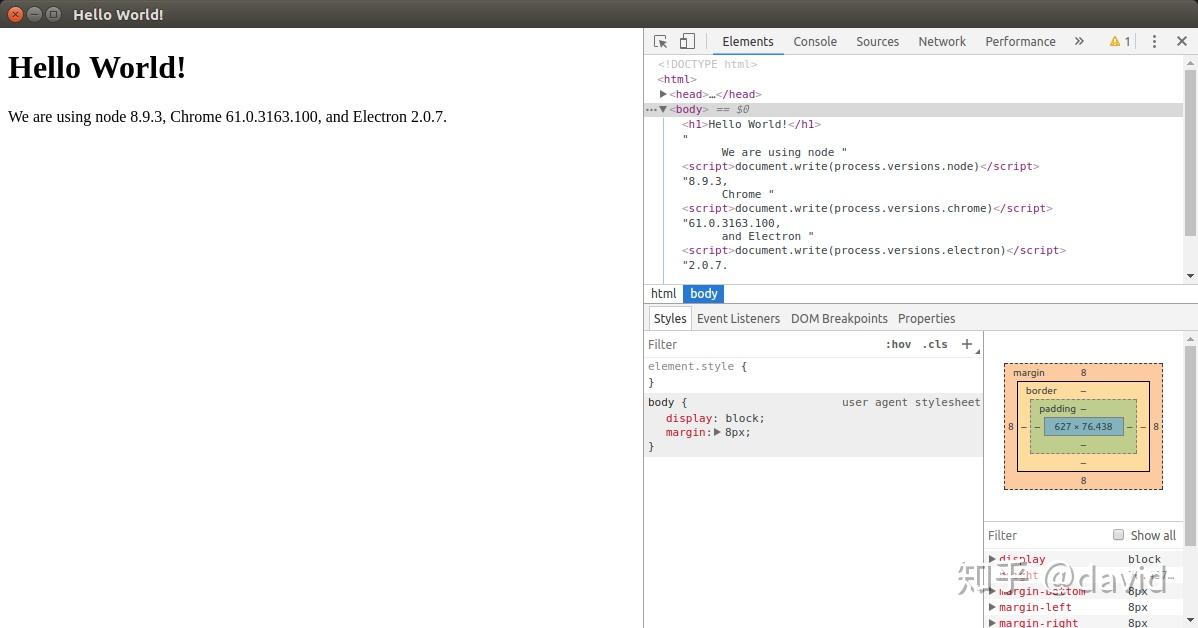Close the DevTools panel
Image resolution: width=1198 pixels, height=628 pixels.
1181,41
